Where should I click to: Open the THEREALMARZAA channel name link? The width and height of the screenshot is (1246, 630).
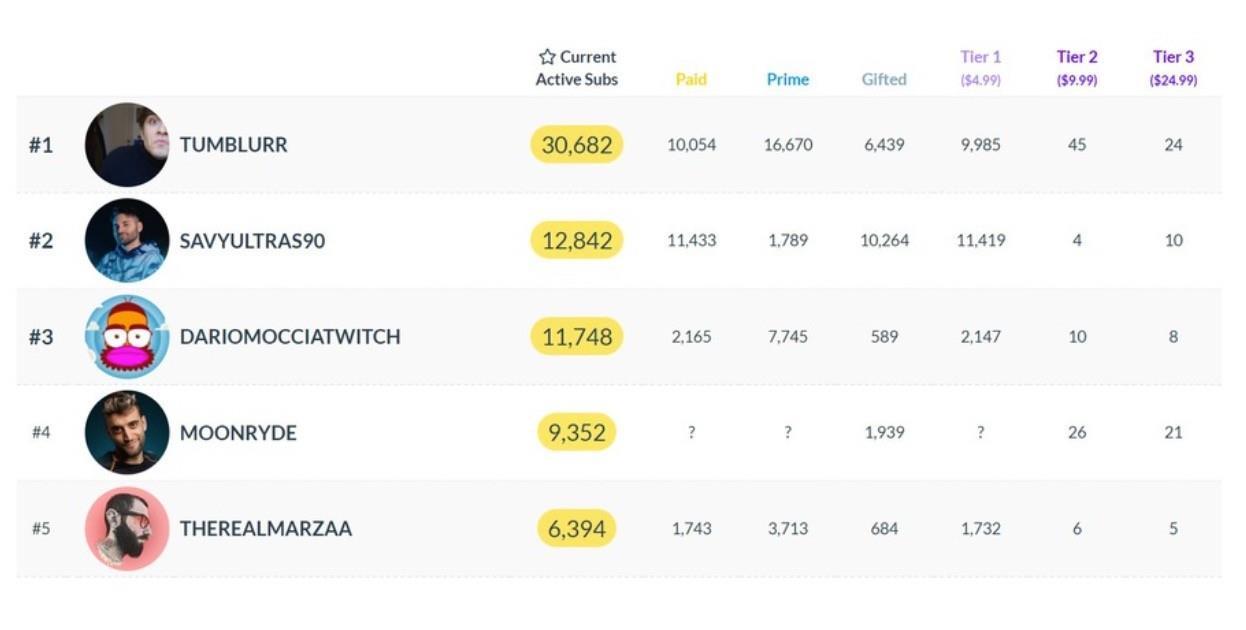(266, 529)
